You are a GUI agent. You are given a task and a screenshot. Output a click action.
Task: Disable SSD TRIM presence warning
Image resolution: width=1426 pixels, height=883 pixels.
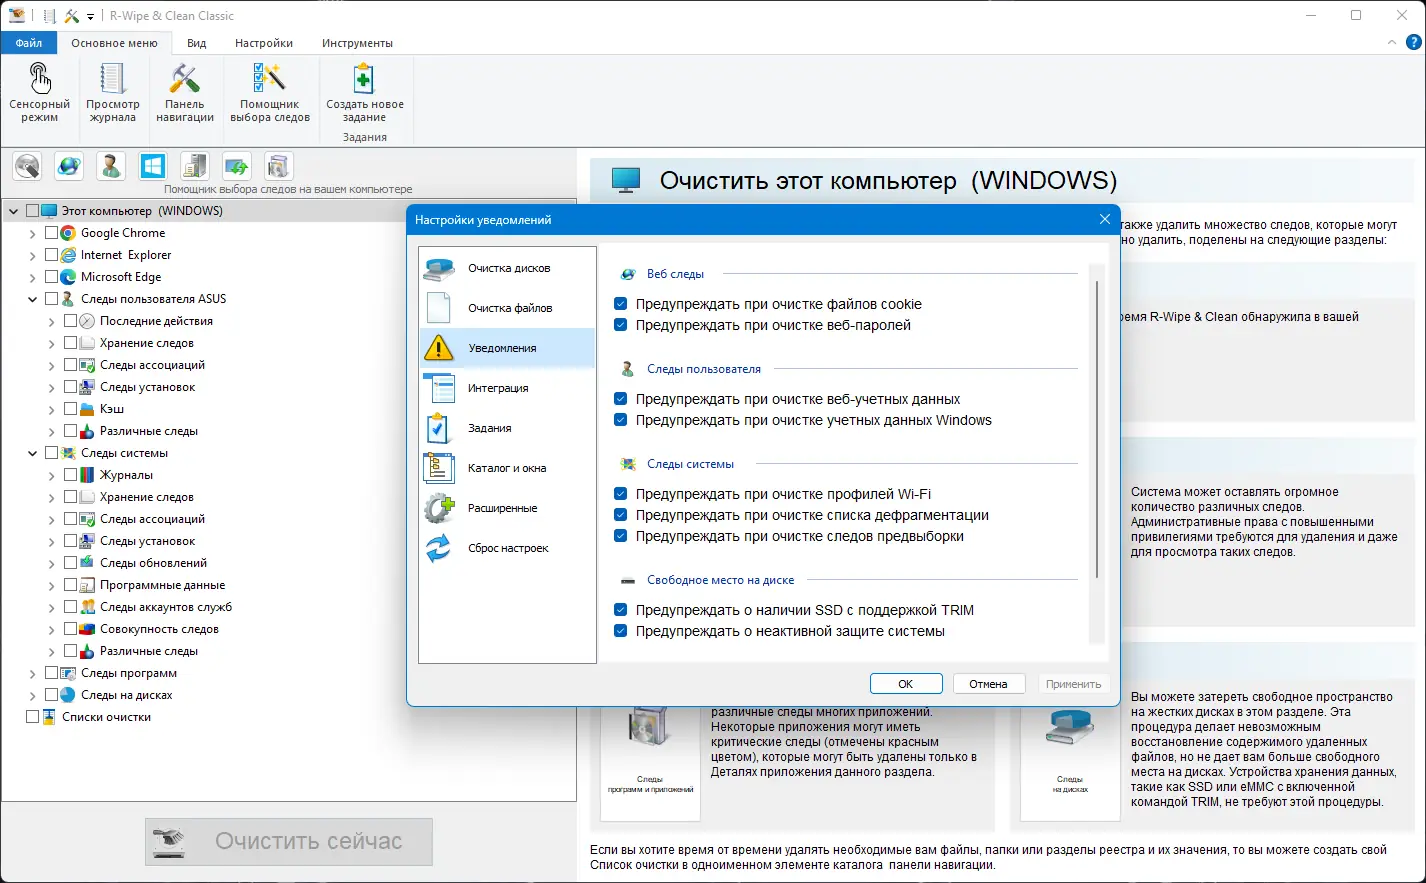[x=622, y=610]
